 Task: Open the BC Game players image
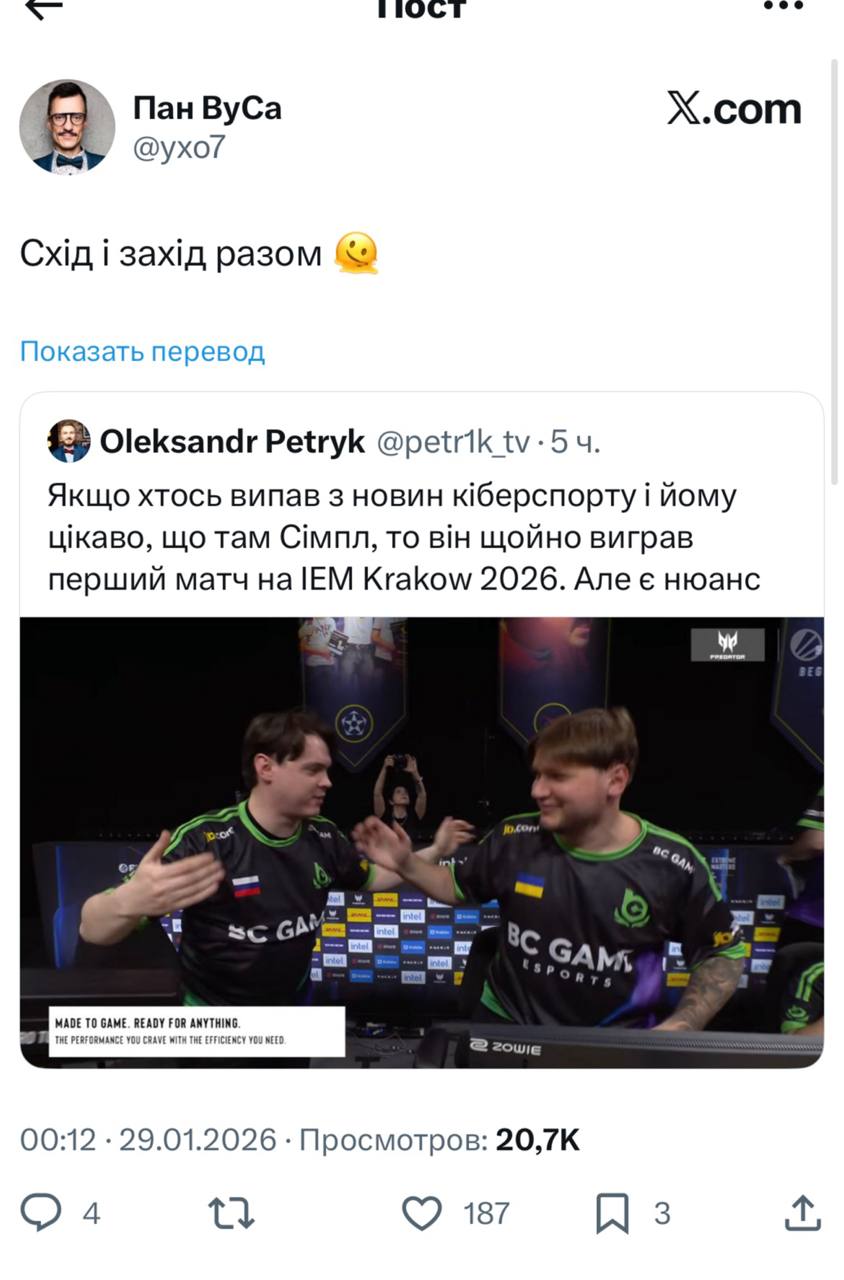point(422,842)
